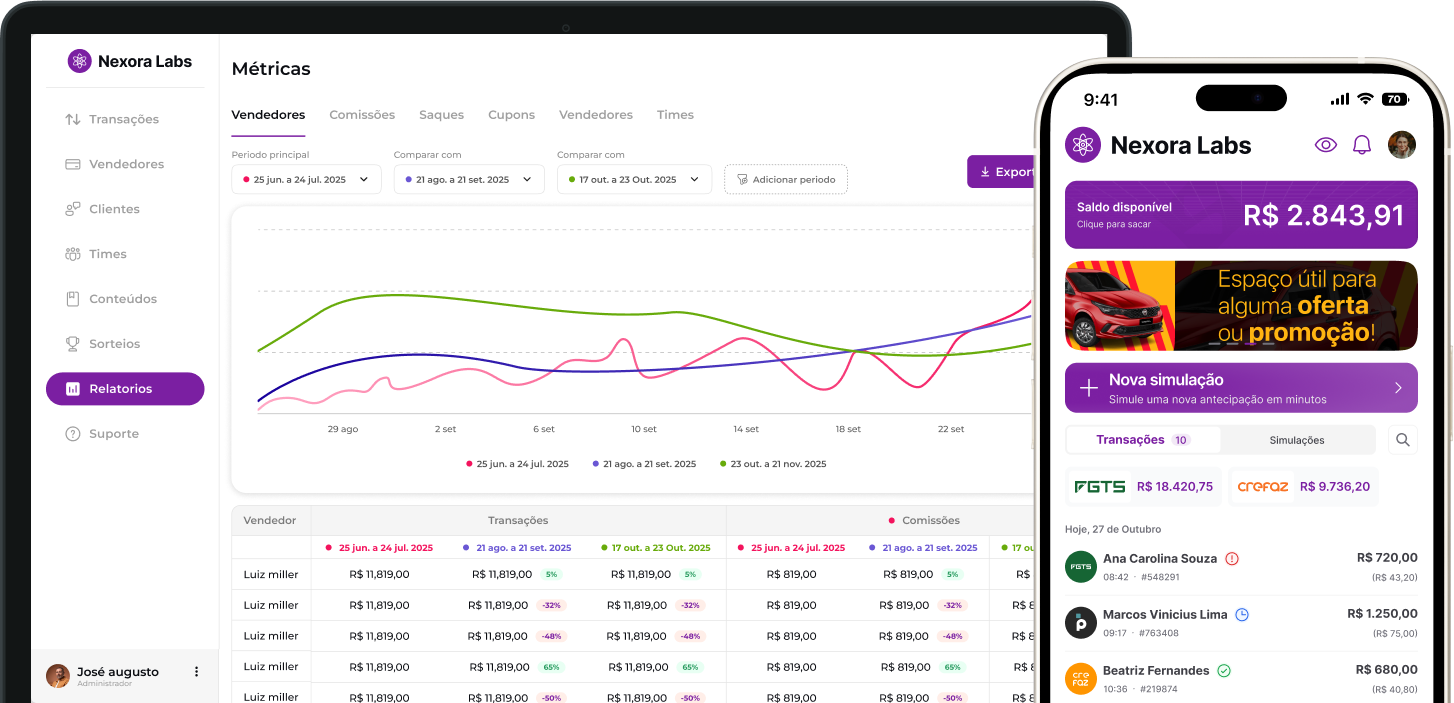Click the red alert icon next to Ana Carolina Souza
Viewport: 1454px width, 703px height.
(x=1232, y=559)
